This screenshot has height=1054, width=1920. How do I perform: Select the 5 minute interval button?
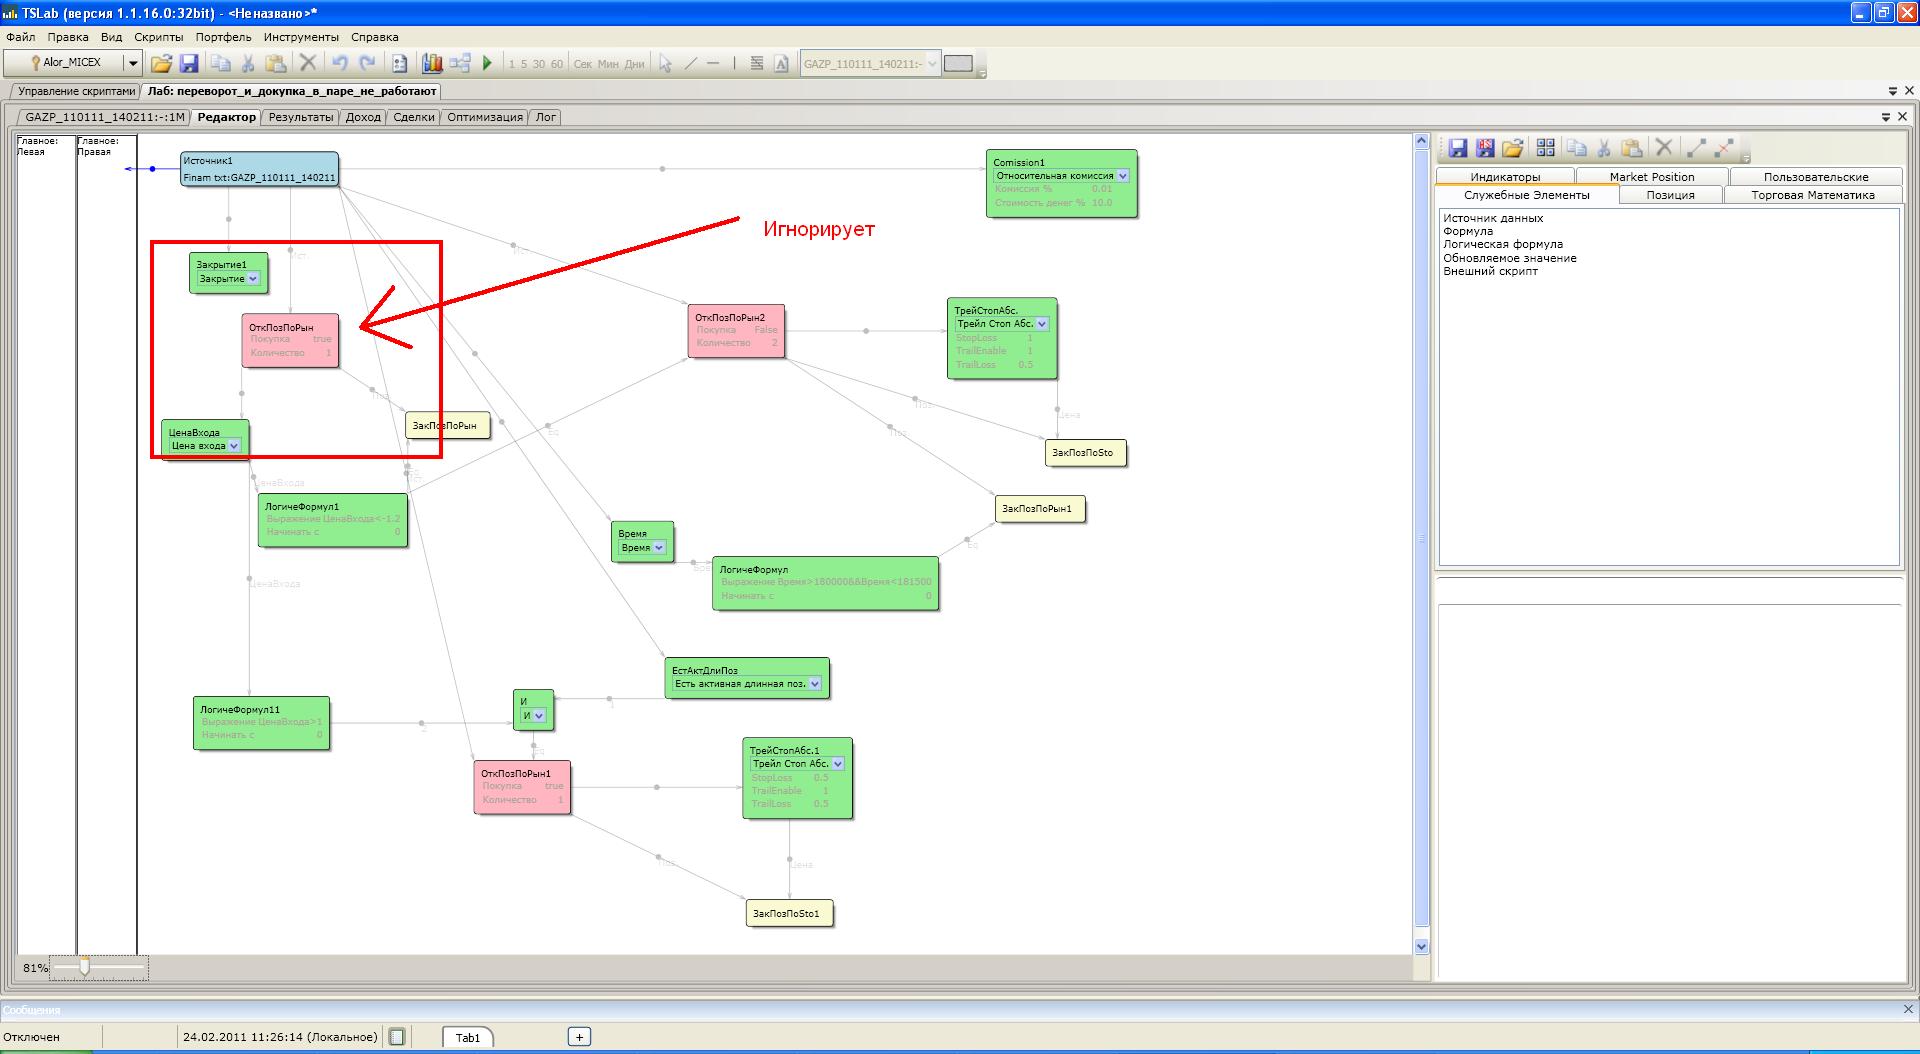click(524, 64)
